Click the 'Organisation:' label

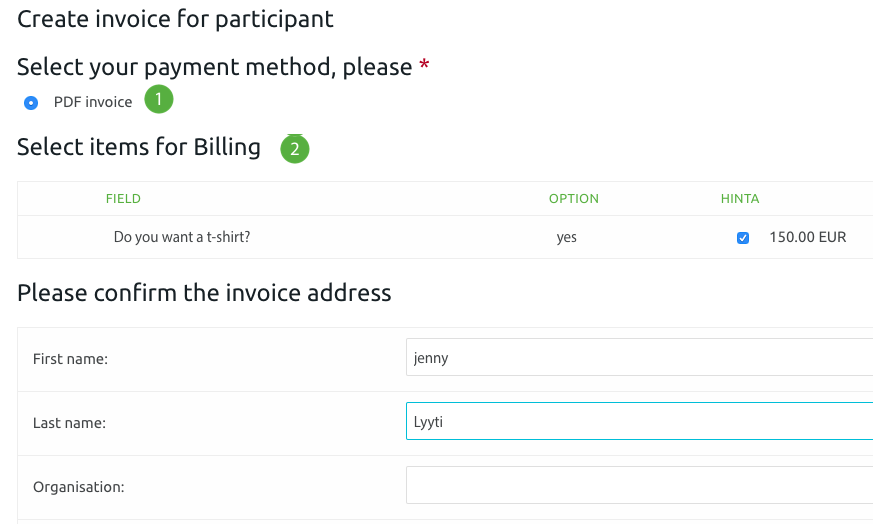[79, 487]
